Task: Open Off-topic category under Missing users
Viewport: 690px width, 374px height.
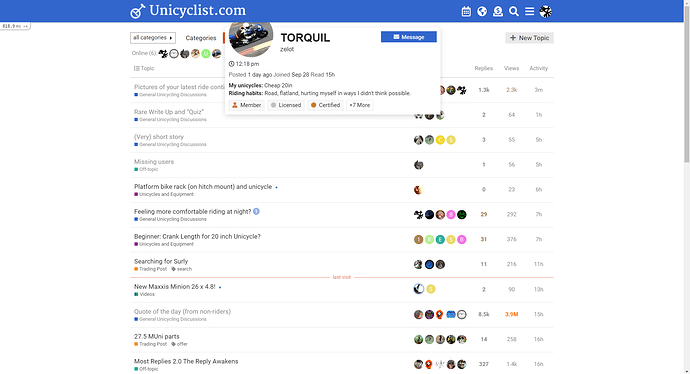Action: (146, 169)
